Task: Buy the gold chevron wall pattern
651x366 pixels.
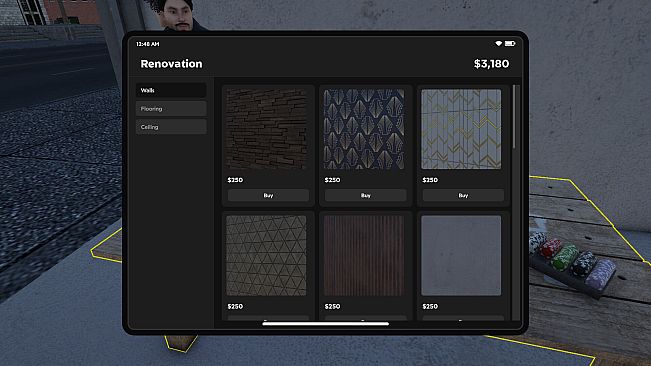Action: tap(463, 195)
